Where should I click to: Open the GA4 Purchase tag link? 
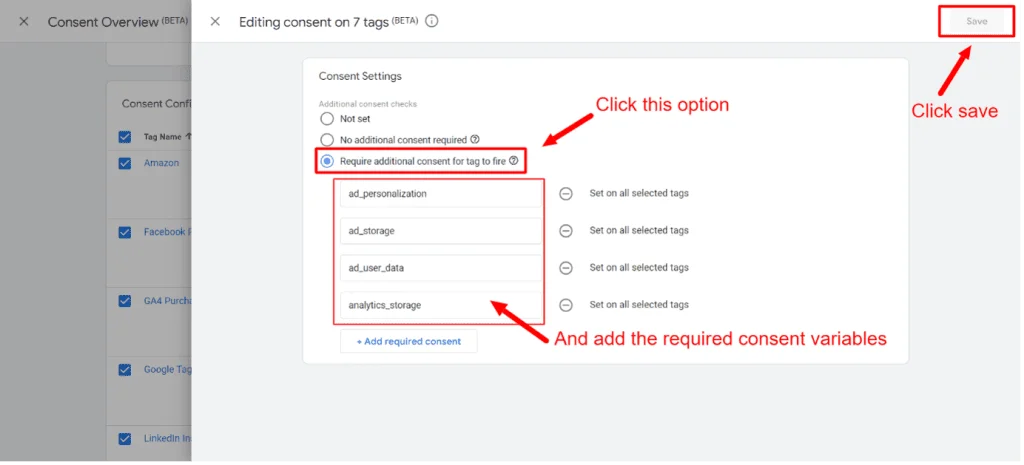click(167, 301)
